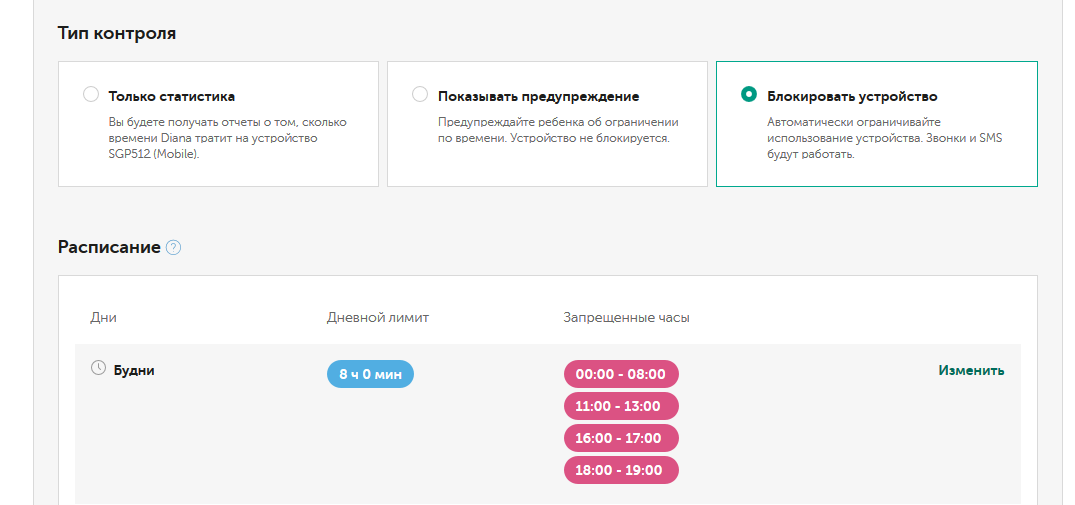This screenshot has height=505, width=1075.
Task: Click the 'Дневной лимит' column header
Action: (378, 318)
